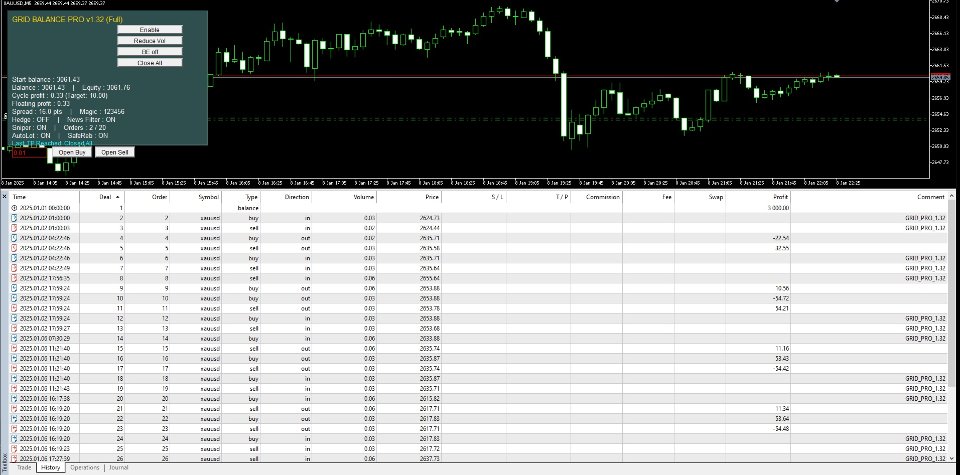The image size is (960, 475).
Task: Click the Reduce Vol button
Action: 149,40
